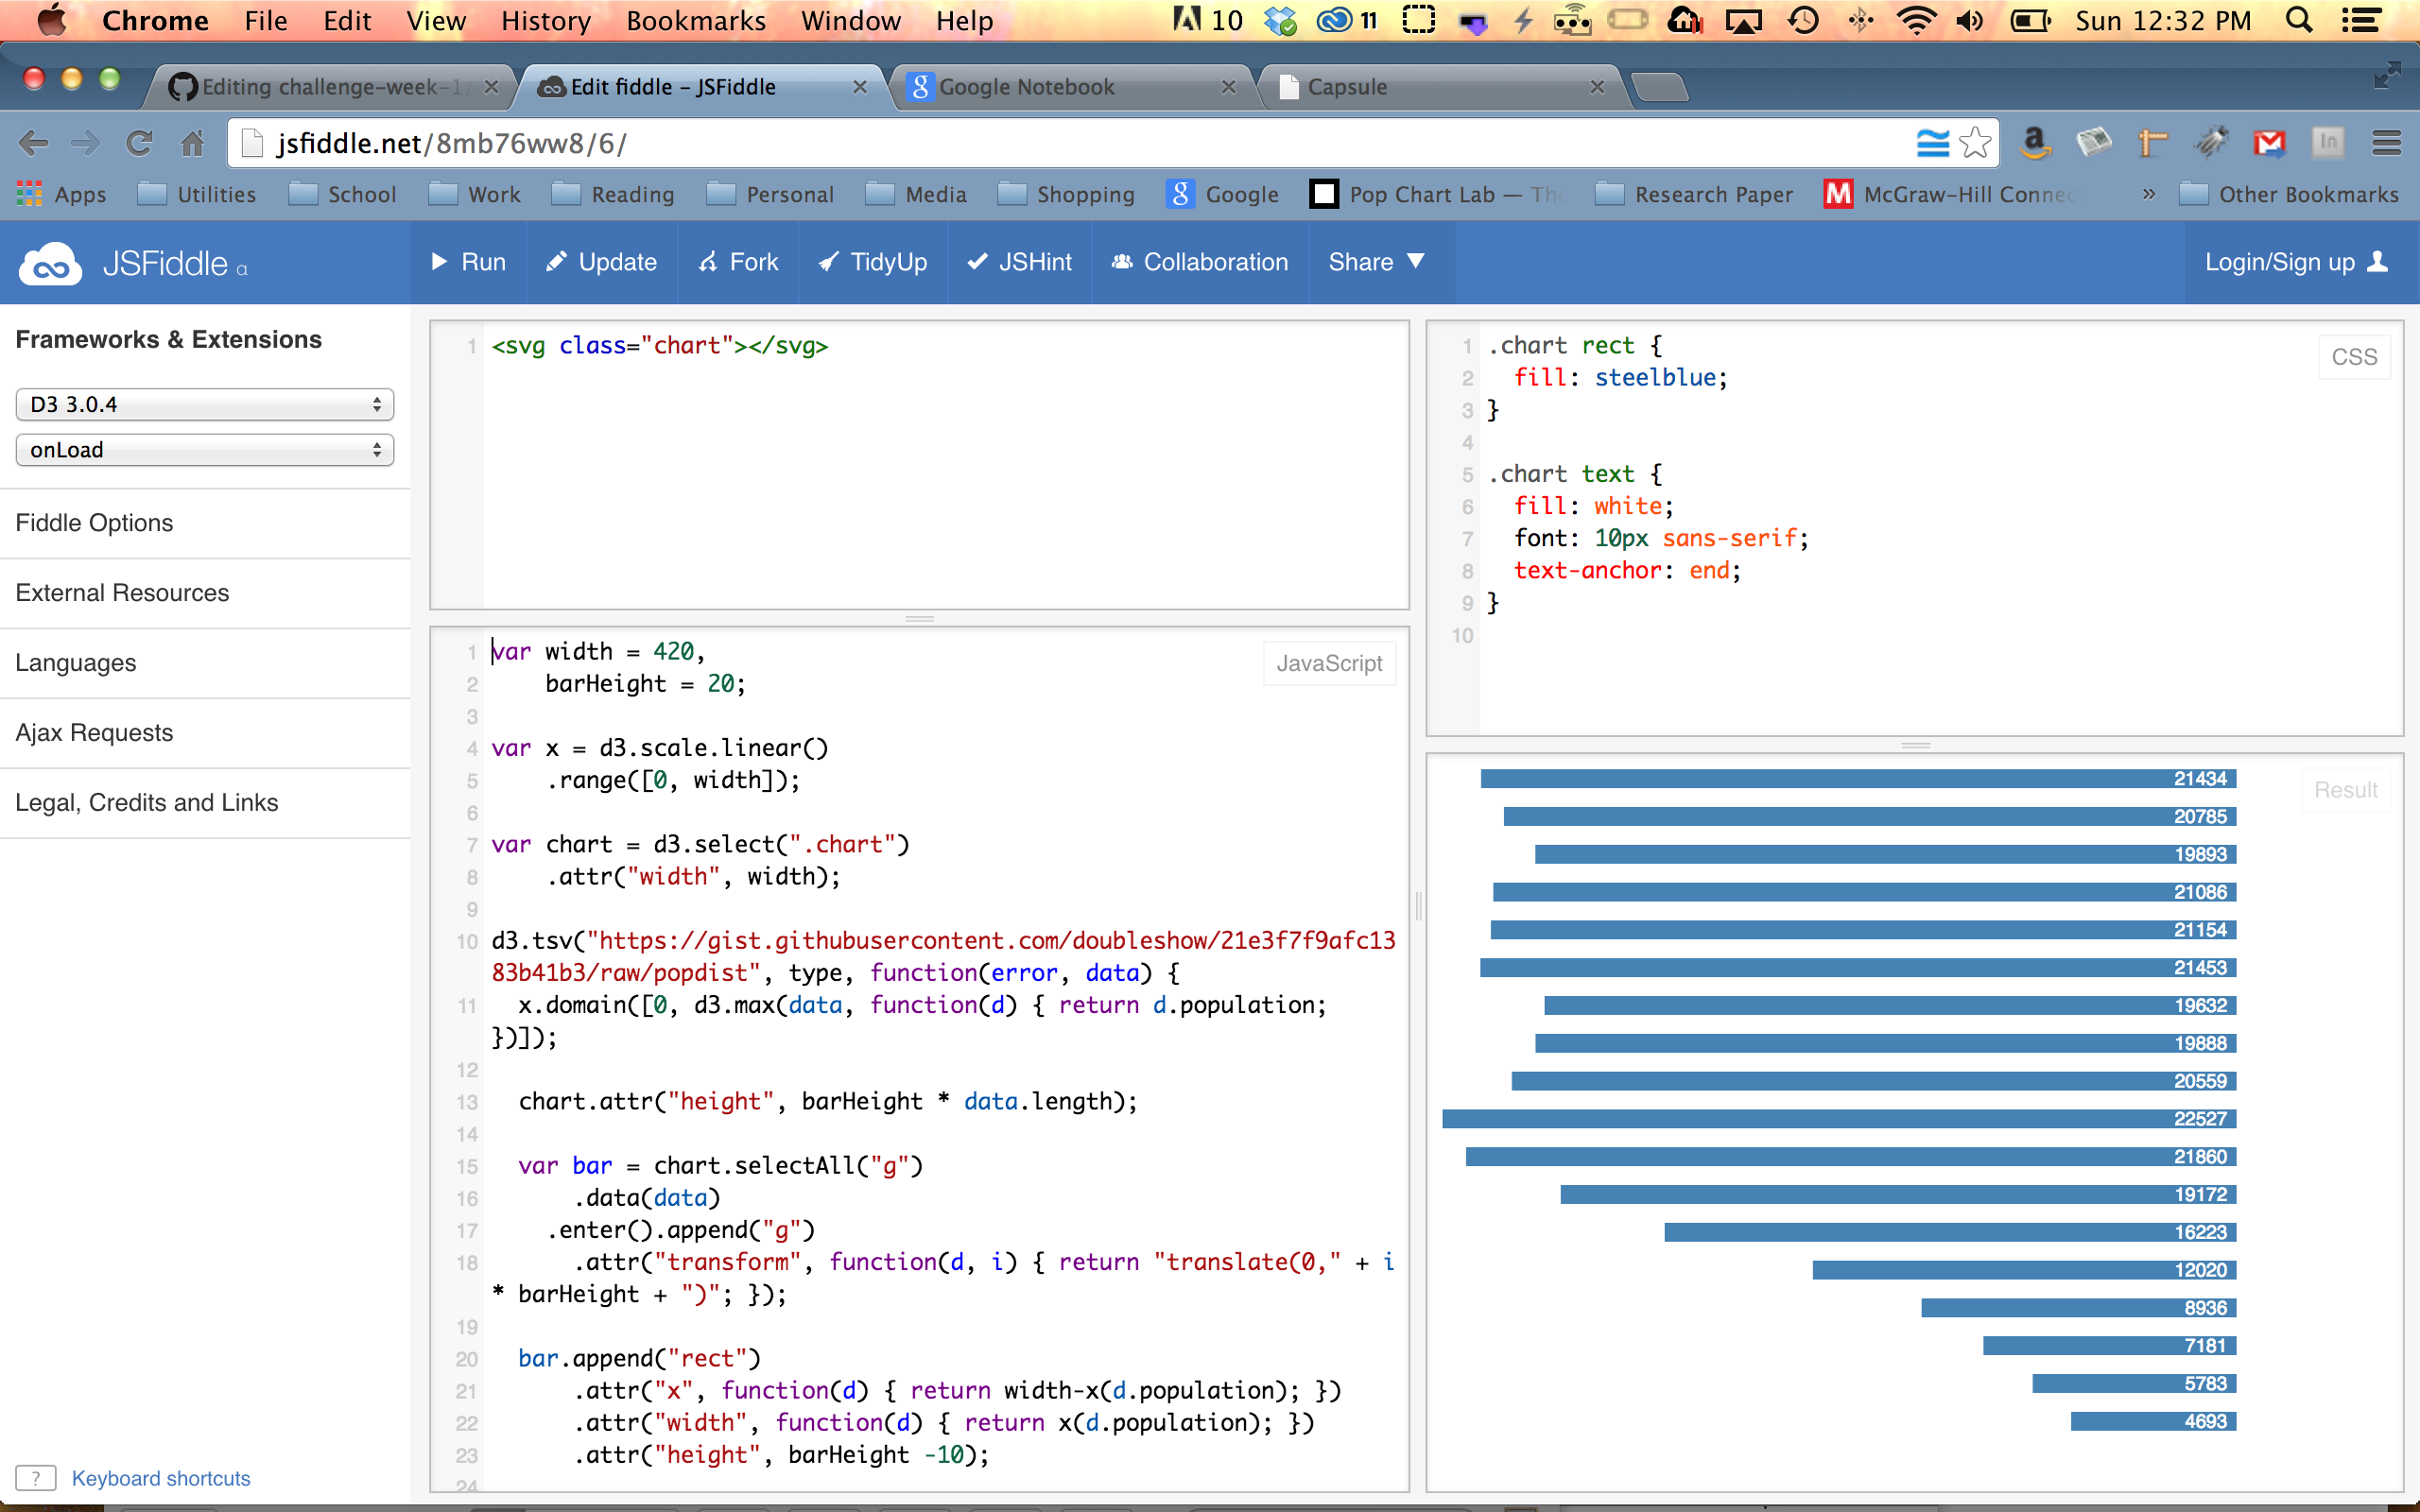Screen dimensions: 2420x1512
Task: Click the enter fullscreen arrows icon
Action: click(2388, 74)
